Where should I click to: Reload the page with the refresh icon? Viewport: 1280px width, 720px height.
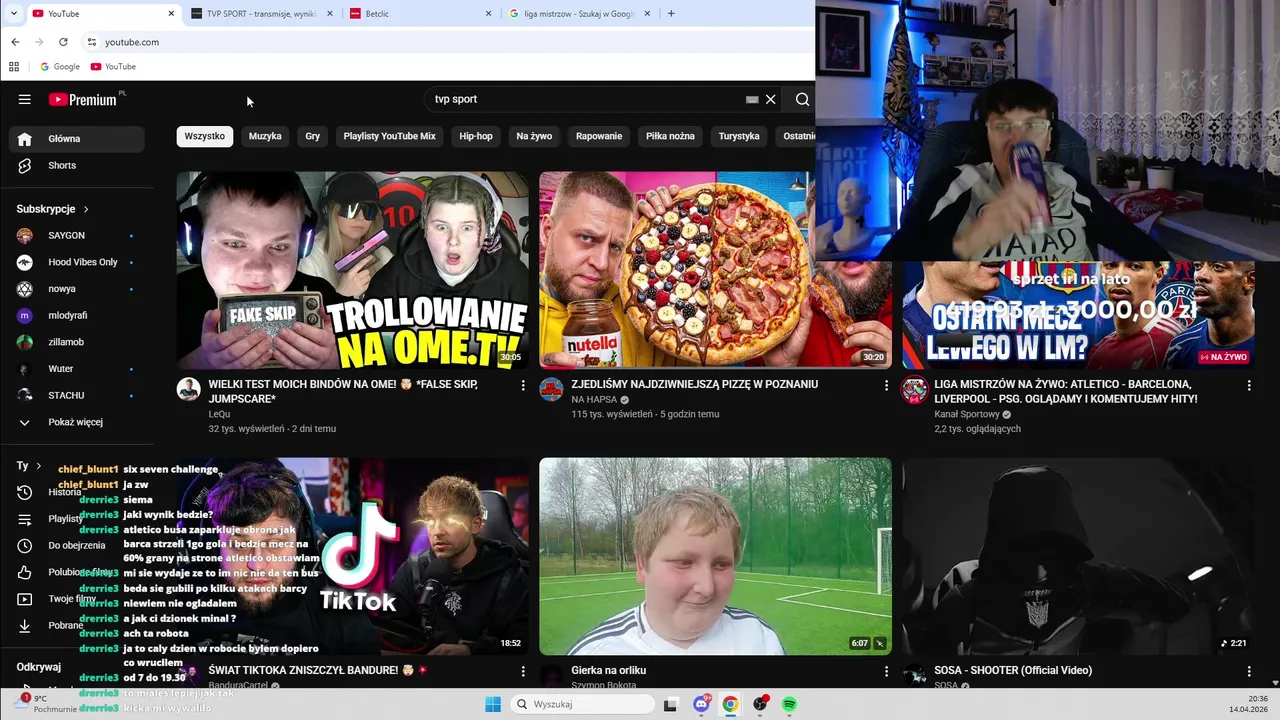point(63,42)
